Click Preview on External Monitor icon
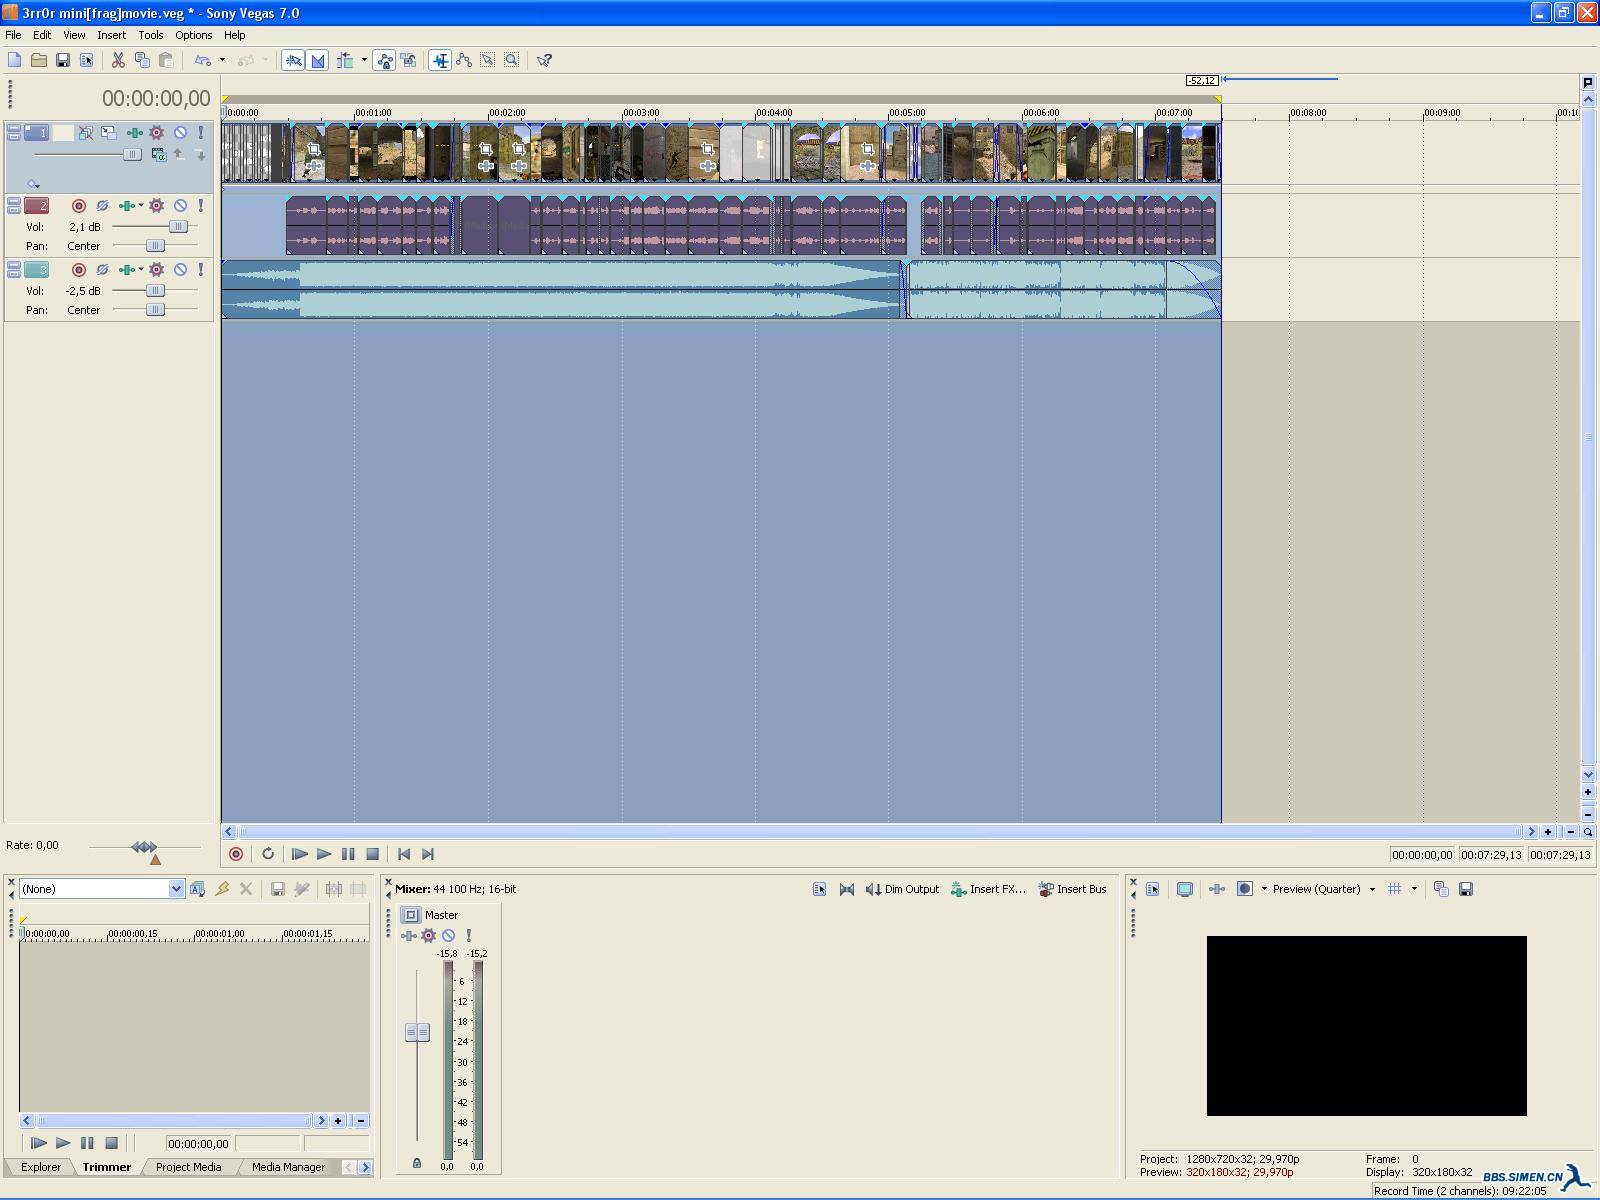 (x=1185, y=889)
